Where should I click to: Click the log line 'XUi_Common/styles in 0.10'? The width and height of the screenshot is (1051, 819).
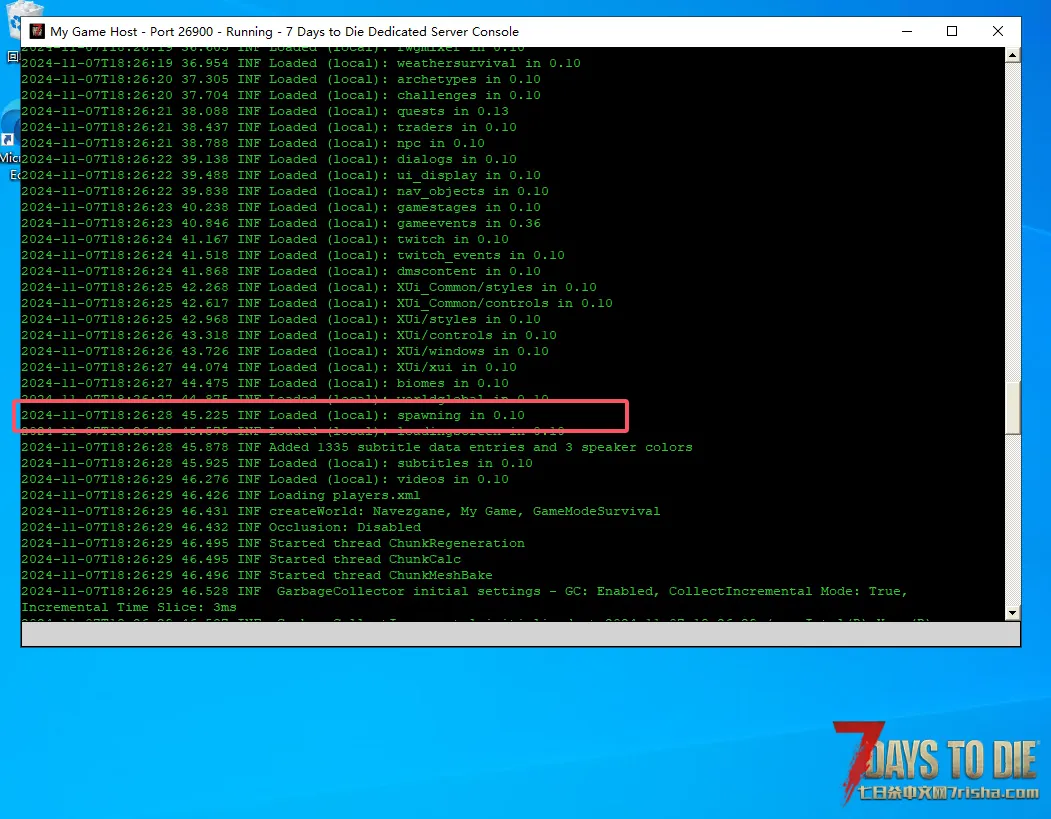[308, 288]
